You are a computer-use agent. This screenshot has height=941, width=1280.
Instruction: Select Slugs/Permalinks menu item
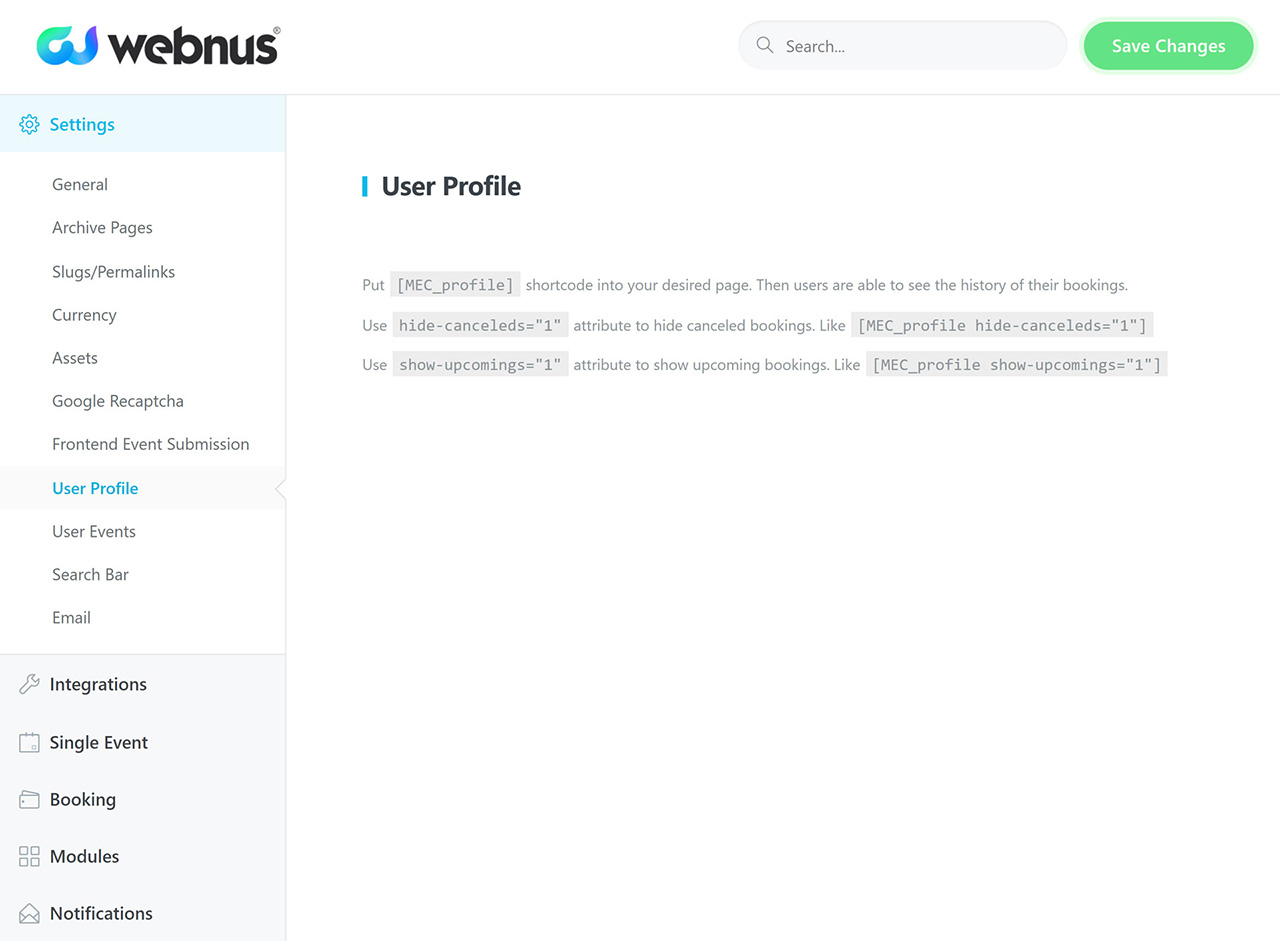pyautogui.click(x=113, y=272)
